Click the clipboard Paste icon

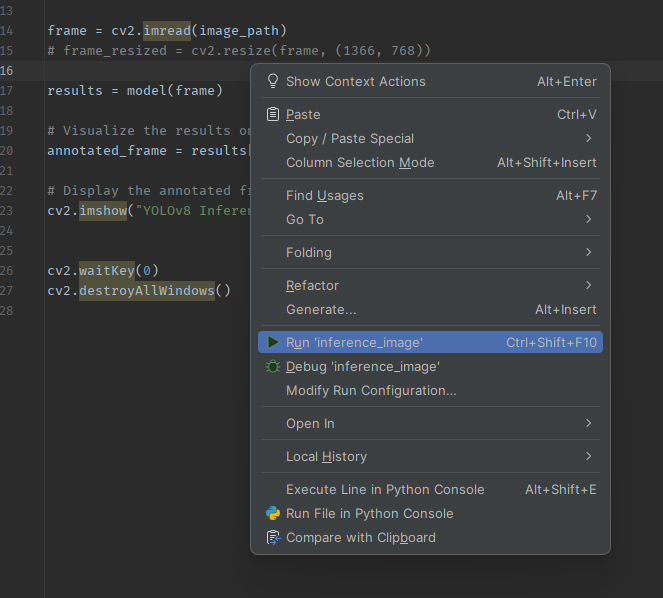[273, 114]
